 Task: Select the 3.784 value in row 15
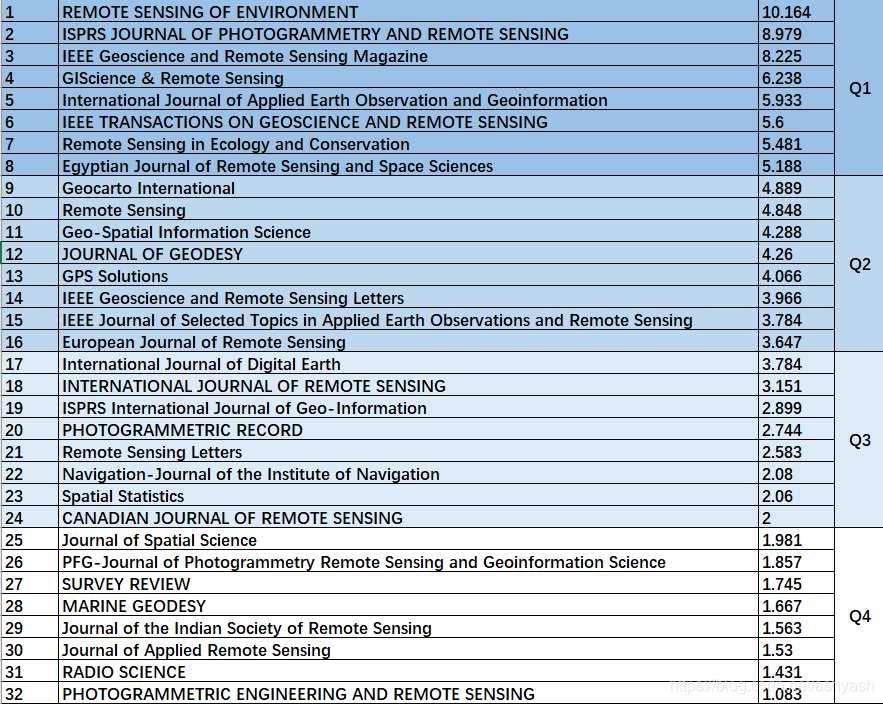click(x=796, y=319)
